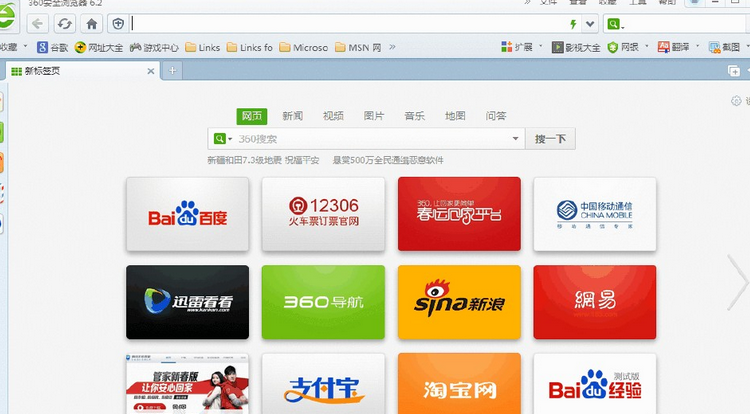The image size is (750, 414).
Task: Open a new tab with plus button
Action: pyautogui.click(x=172, y=71)
